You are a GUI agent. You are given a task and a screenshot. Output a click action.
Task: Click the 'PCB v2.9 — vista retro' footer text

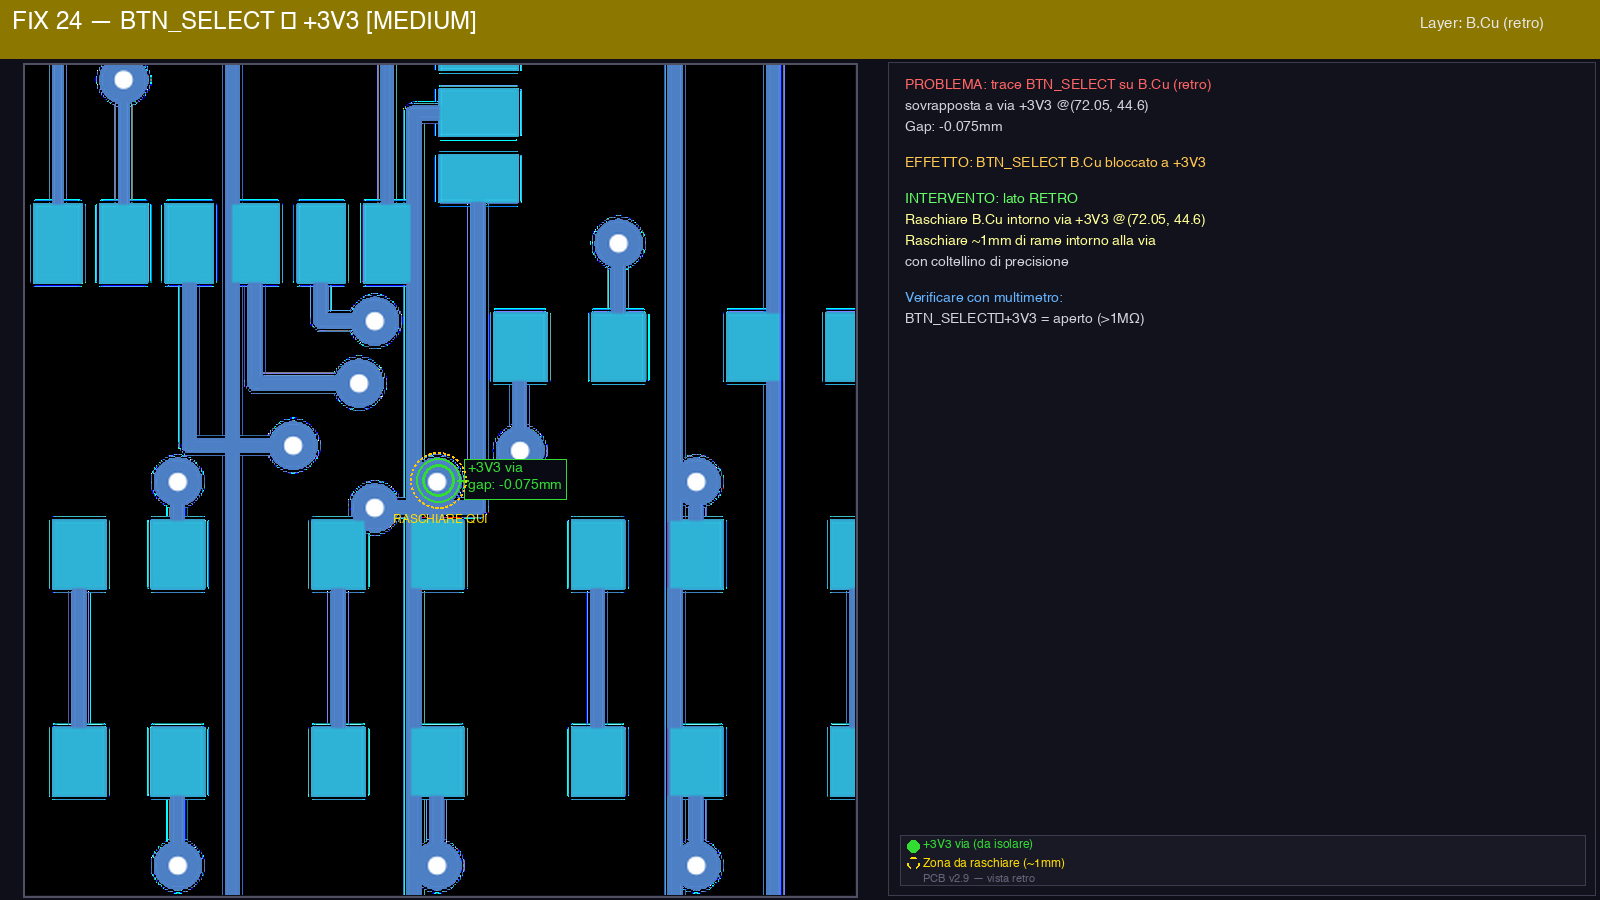pyautogui.click(x=978, y=878)
